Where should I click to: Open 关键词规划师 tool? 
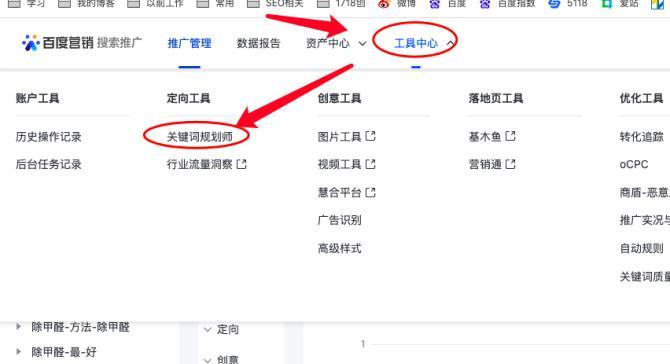pos(200,137)
